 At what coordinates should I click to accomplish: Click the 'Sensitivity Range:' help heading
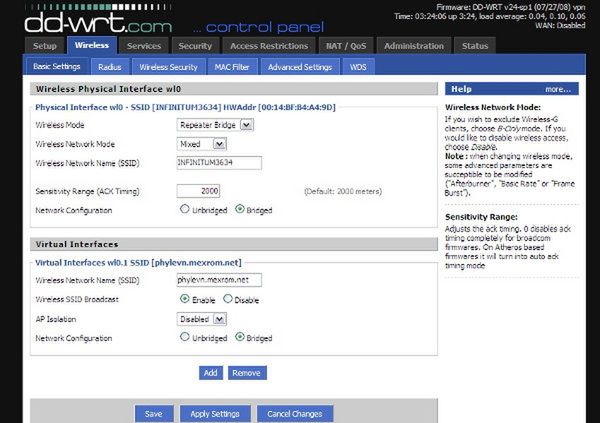click(x=481, y=217)
